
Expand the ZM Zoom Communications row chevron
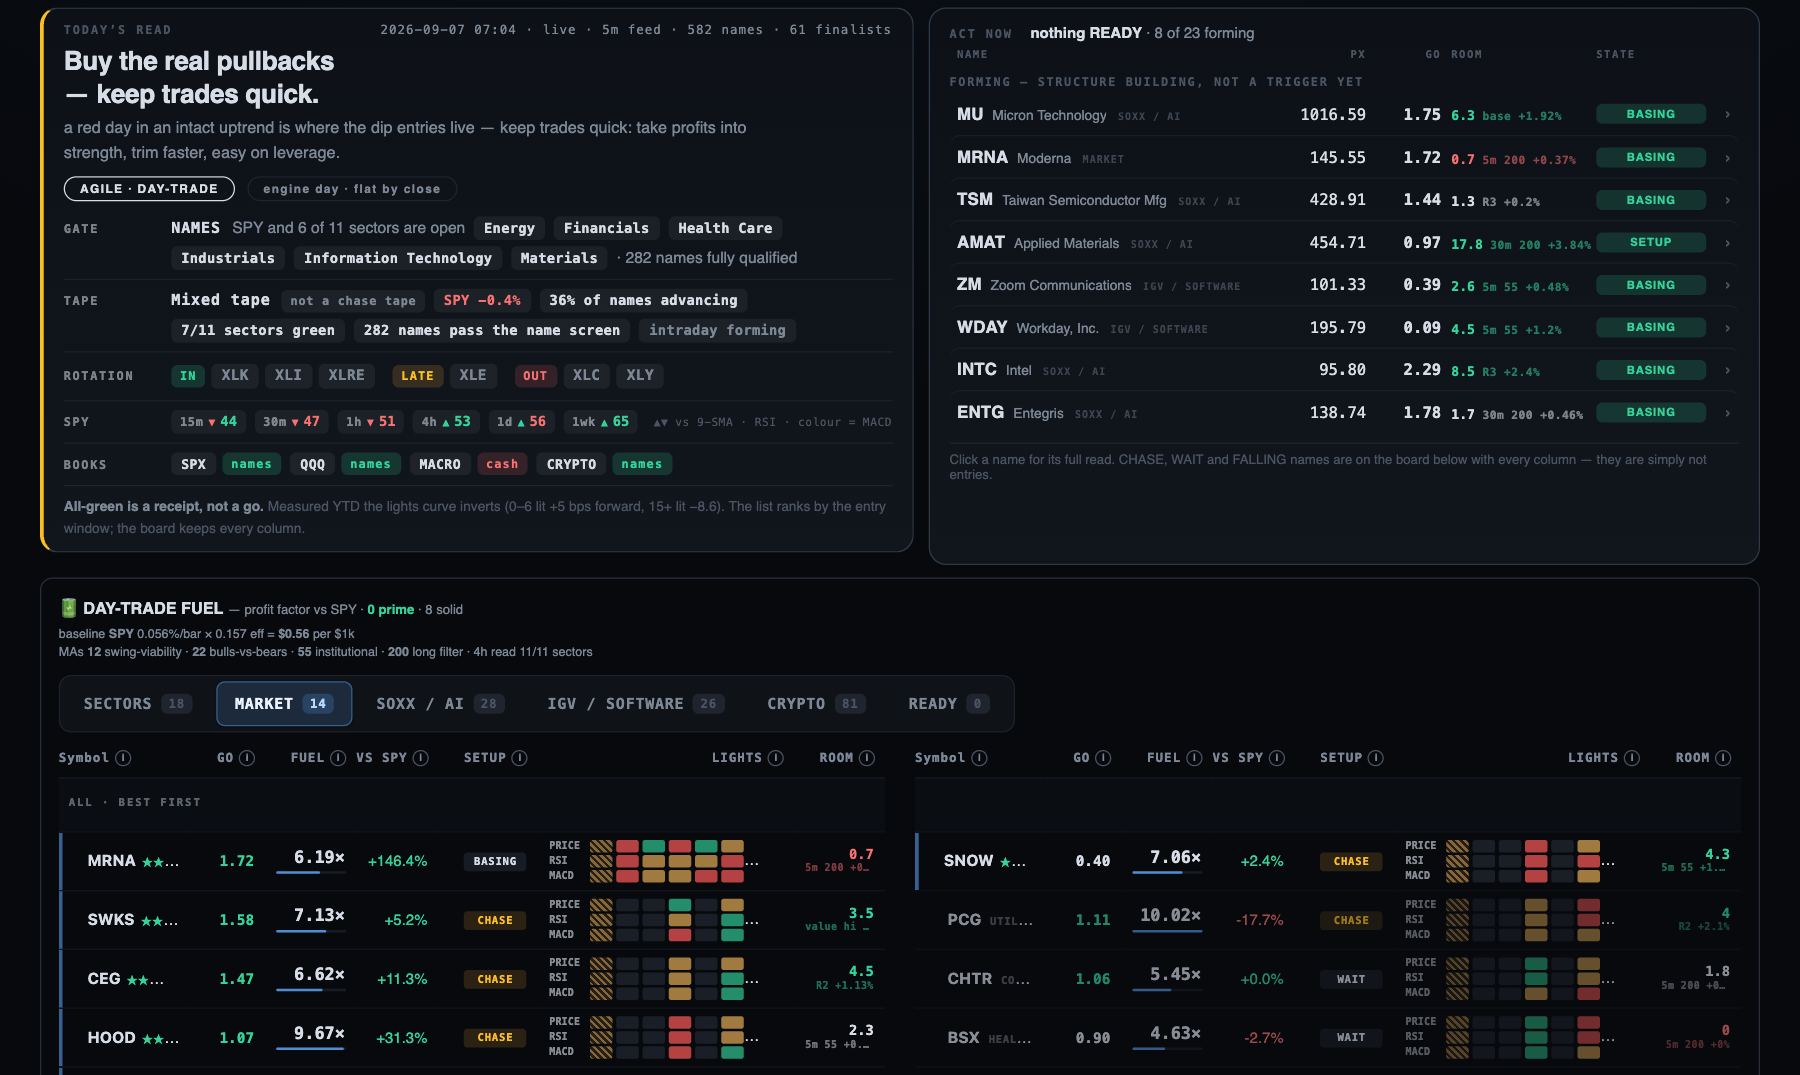pyautogui.click(x=1728, y=285)
